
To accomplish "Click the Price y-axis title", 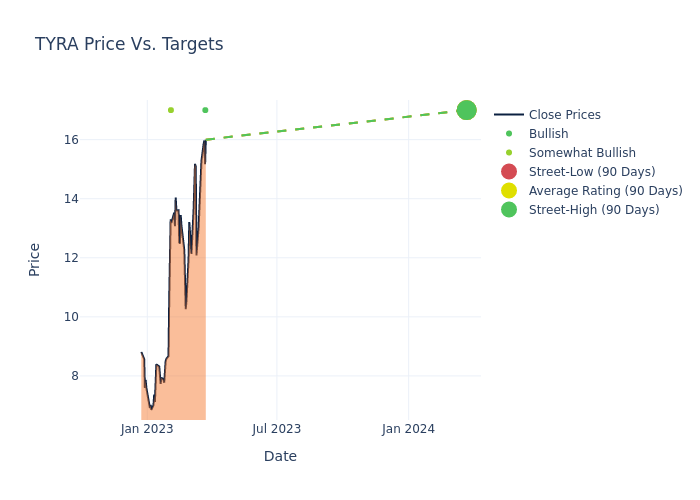I will (34, 259).
